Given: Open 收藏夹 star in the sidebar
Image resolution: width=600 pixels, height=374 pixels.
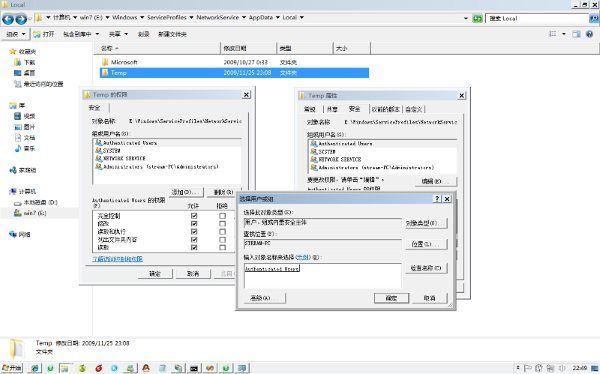Looking at the screenshot, I should point(13,51).
